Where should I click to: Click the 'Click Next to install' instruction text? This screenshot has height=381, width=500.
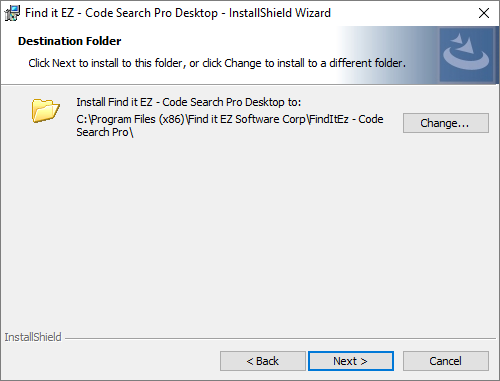pos(217,63)
